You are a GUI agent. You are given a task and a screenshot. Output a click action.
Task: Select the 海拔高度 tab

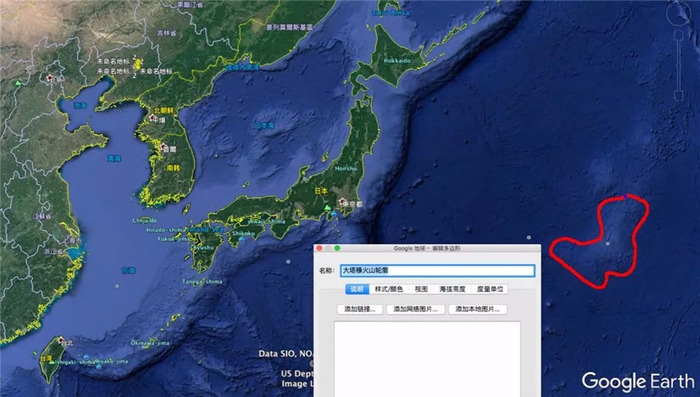point(452,289)
